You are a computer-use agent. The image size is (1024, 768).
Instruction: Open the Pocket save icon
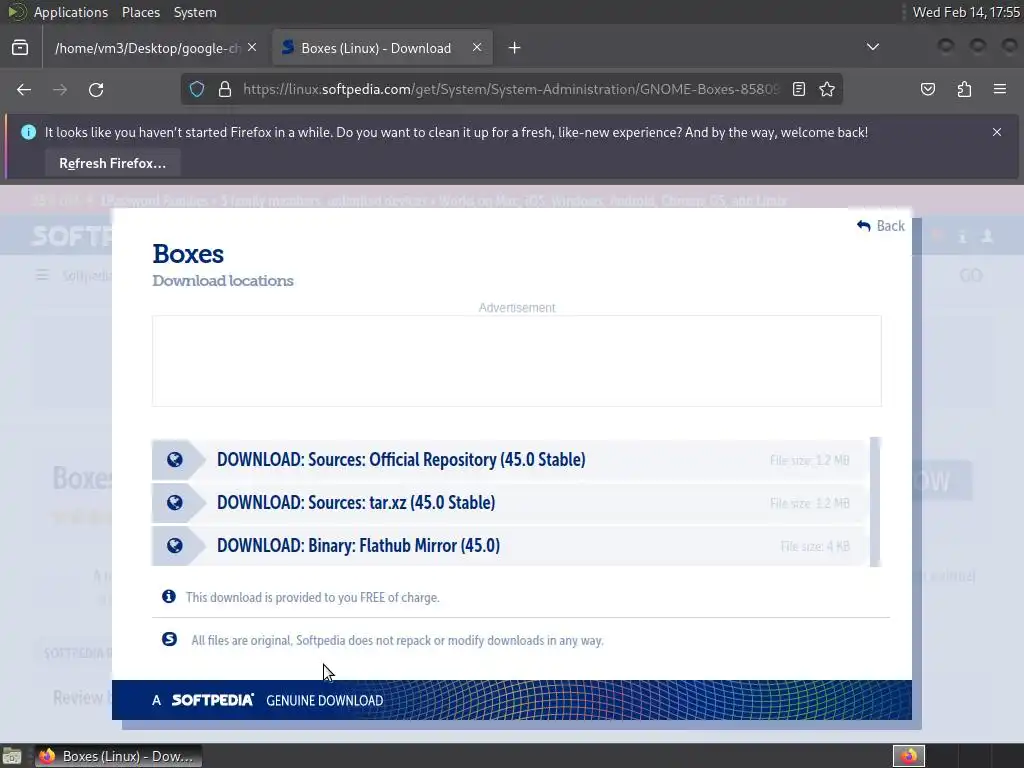pyautogui.click(x=928, y=89)
